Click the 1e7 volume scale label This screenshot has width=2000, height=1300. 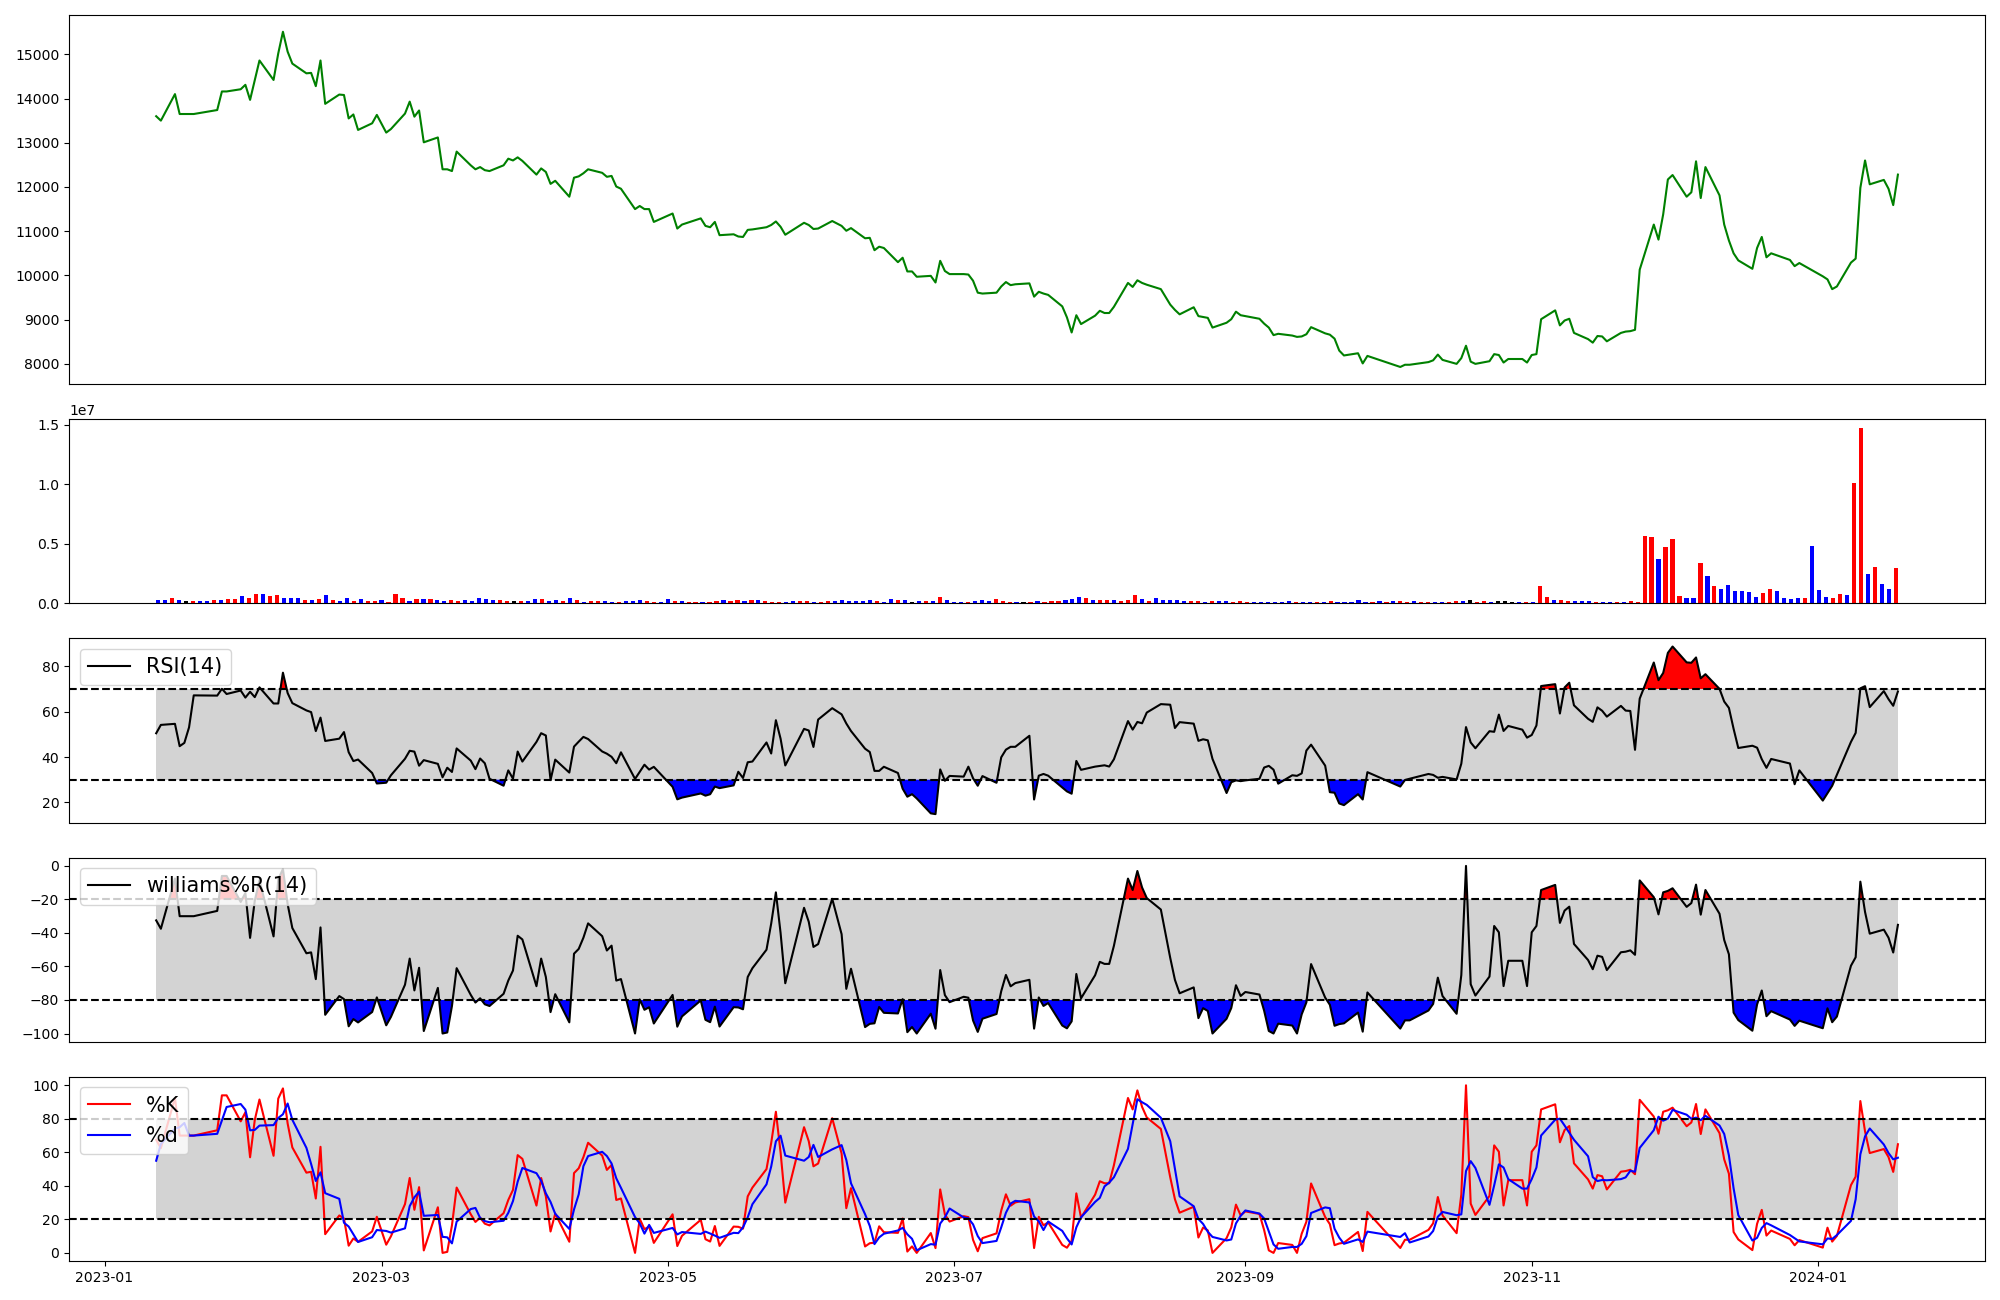82,410
